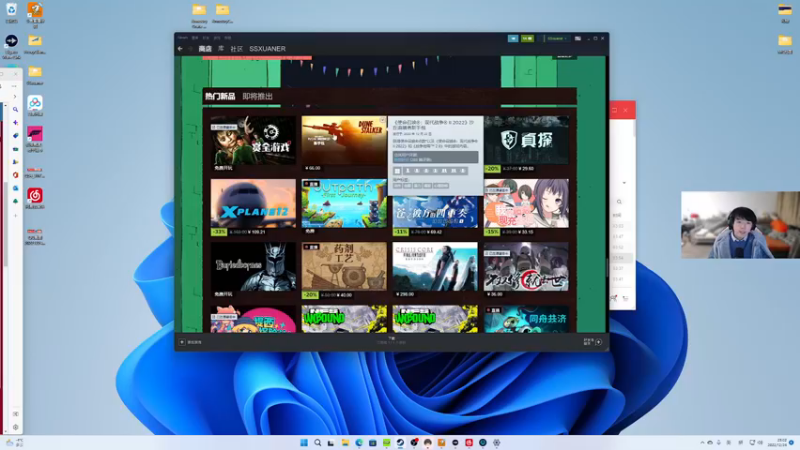Viewport: 800px width, 450px height.
Task: Expand the dropdown arrow in the red window
Action: 624,183
